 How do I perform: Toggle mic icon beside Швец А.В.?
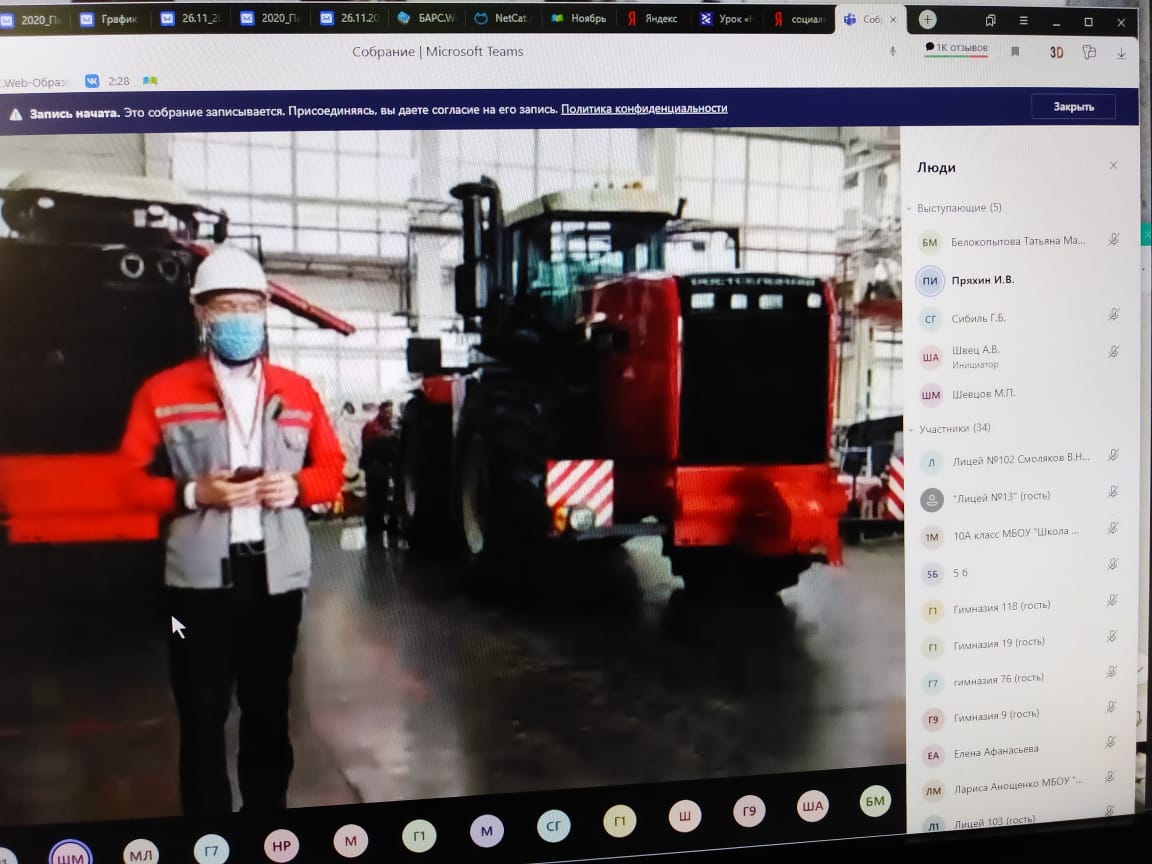pos(1114,352)
